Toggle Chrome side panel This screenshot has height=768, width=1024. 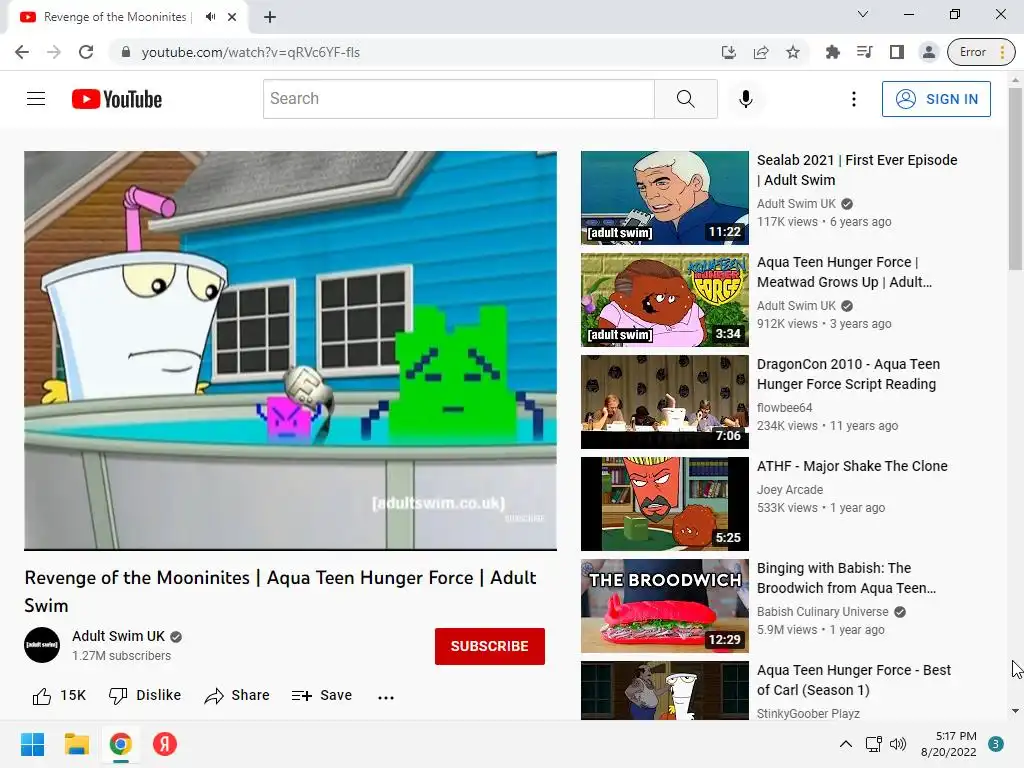pyautogui.click(x=897, y=52)
